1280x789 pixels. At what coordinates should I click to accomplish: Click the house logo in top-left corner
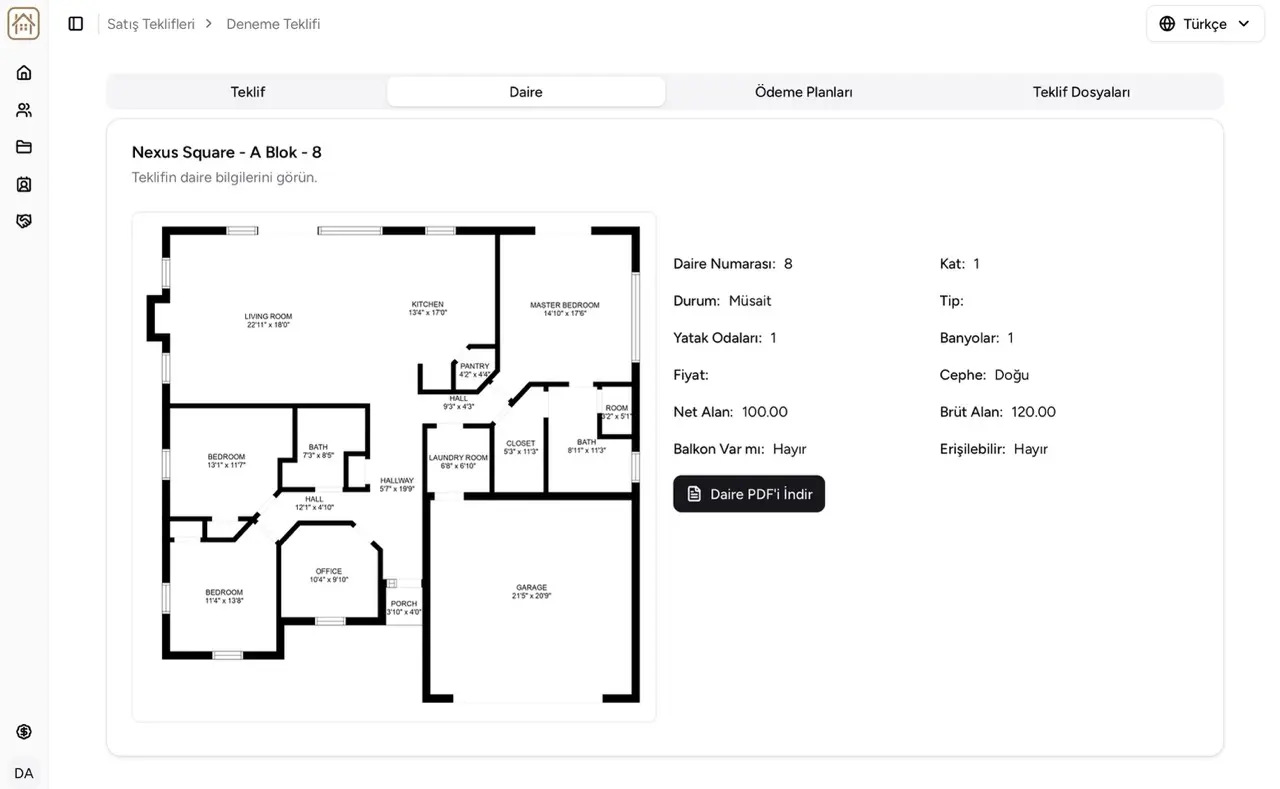24,24
